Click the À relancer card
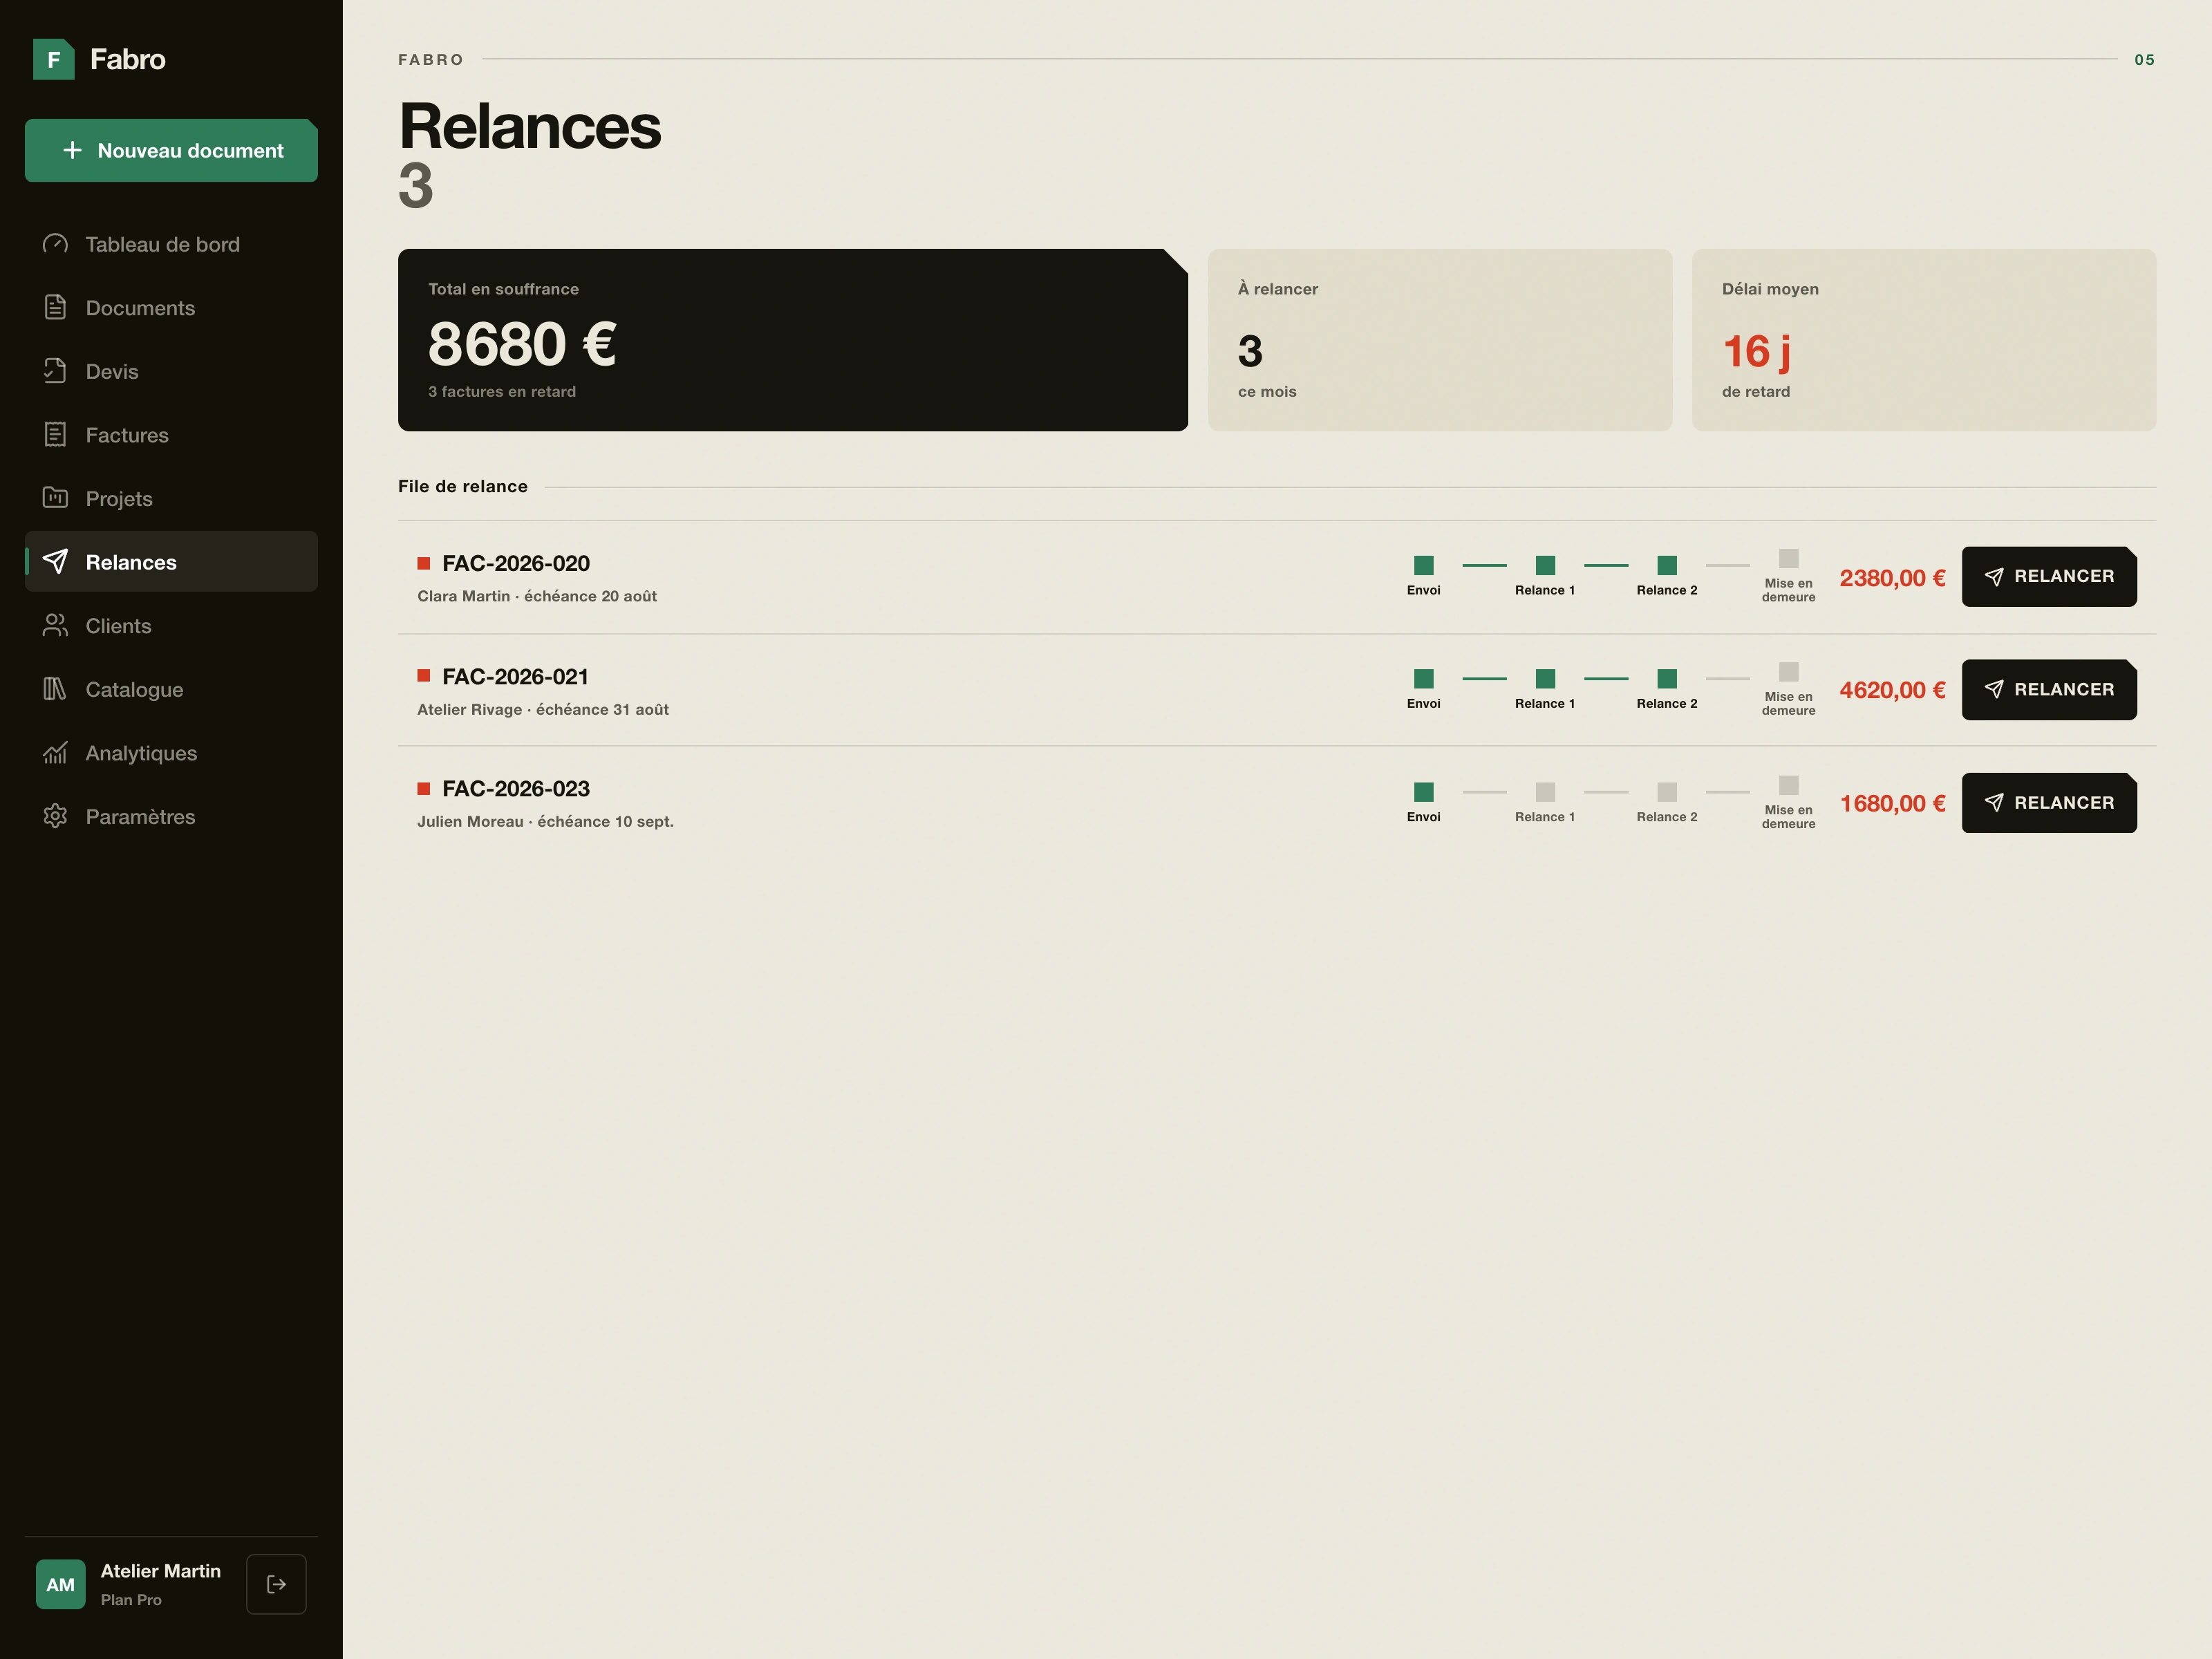Viewport: 2212px width, 1659px height. 1440,340
